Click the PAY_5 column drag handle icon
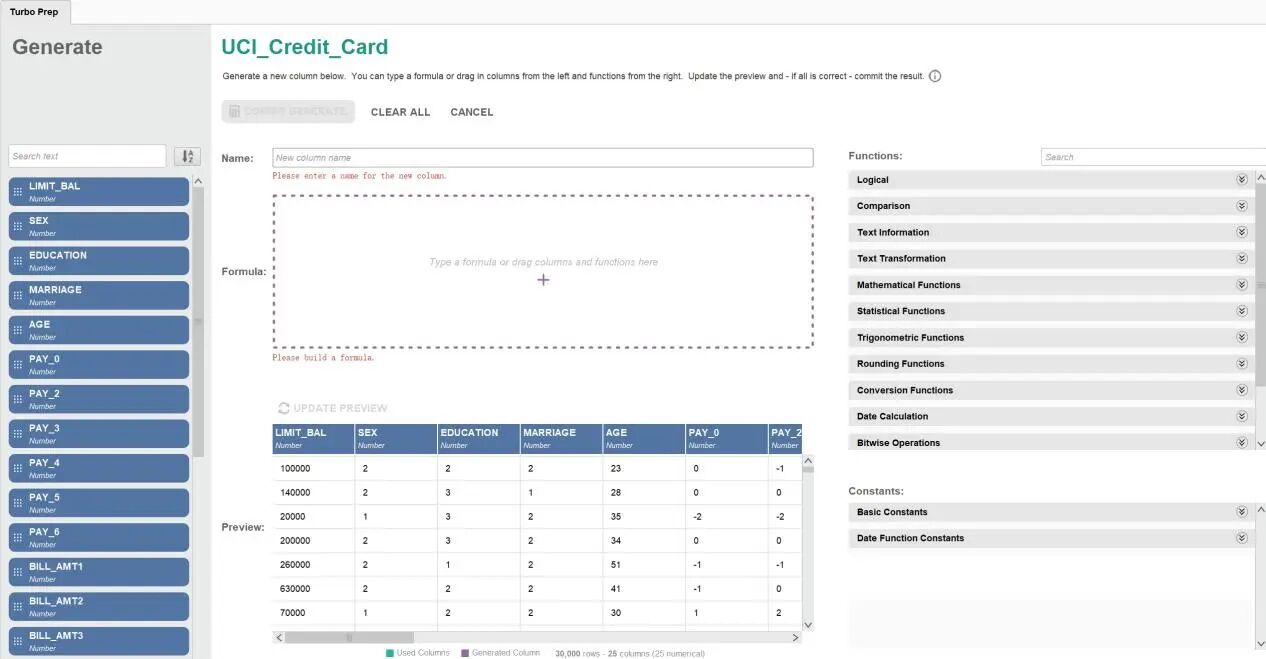Screen dimensions: 1266x659 coord(17,503)
